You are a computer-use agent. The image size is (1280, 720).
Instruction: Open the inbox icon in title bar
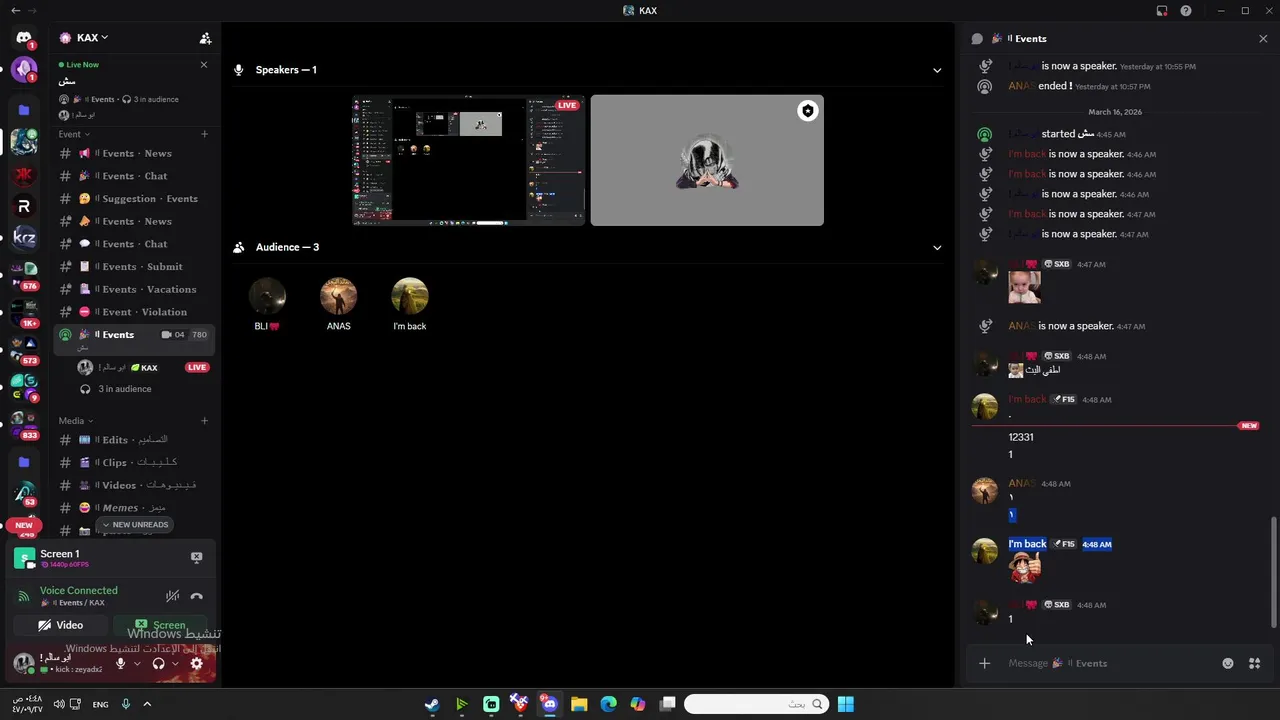[x=1162, y=11]
